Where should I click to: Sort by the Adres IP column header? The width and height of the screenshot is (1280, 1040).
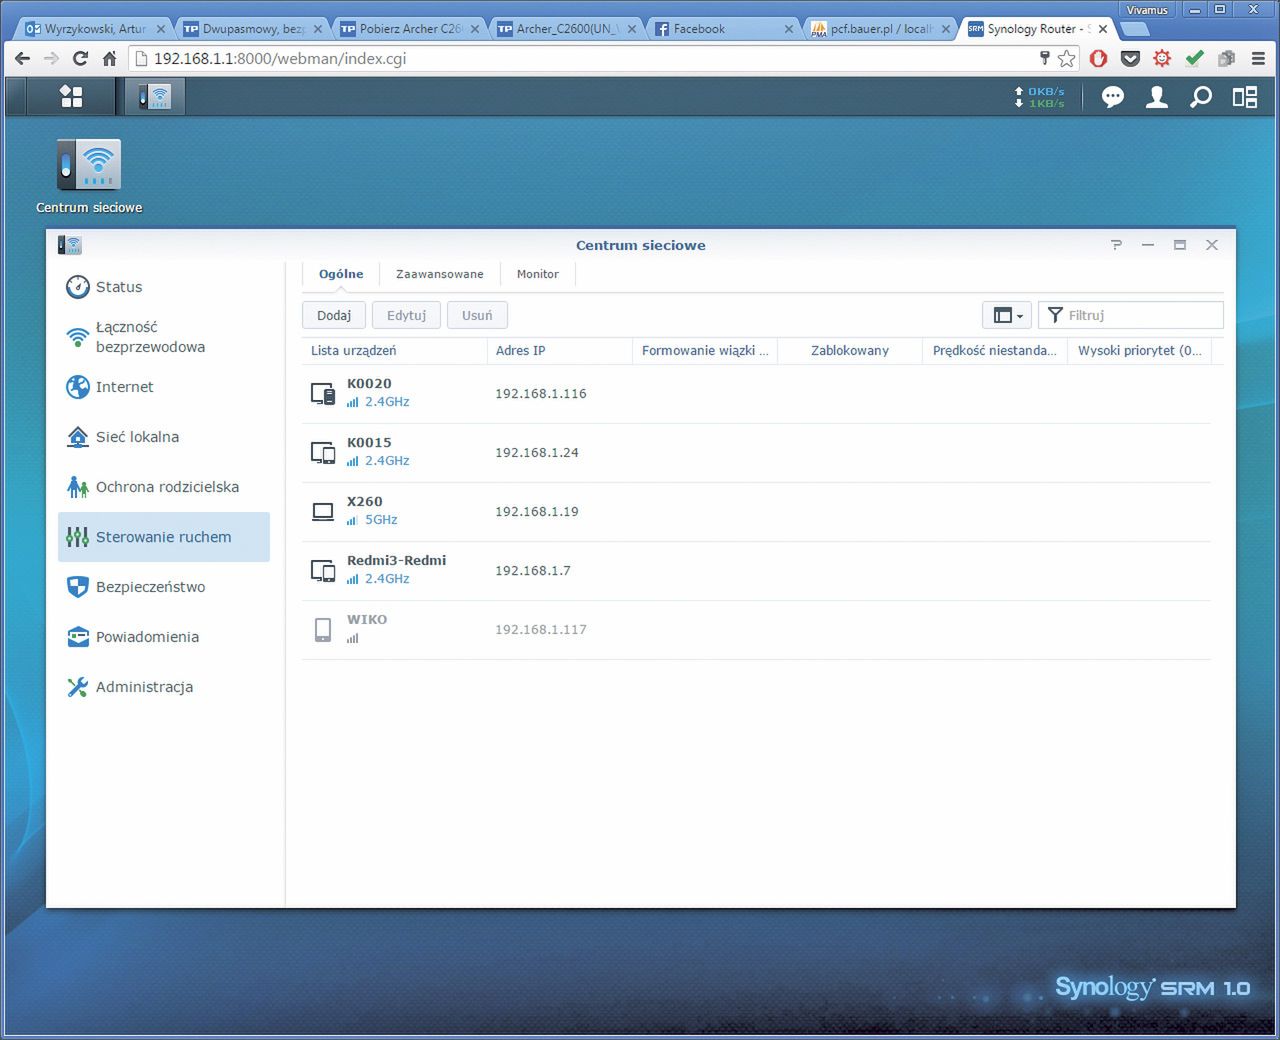pos(559,351)
